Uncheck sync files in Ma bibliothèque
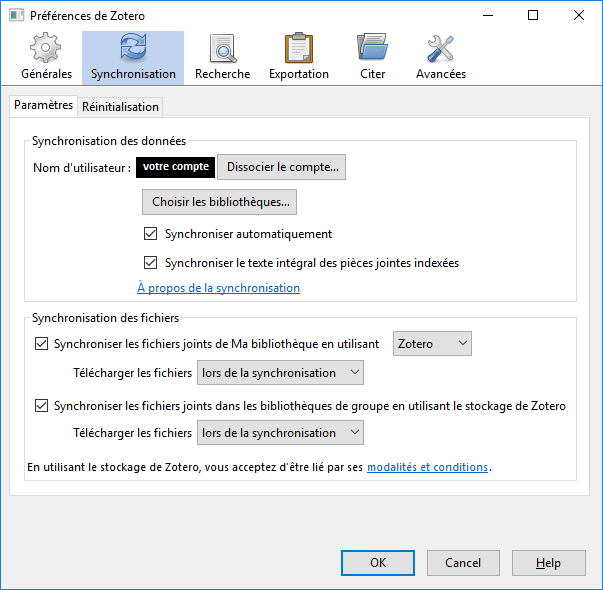The image size is (603, 590). [x=41, y=344]
